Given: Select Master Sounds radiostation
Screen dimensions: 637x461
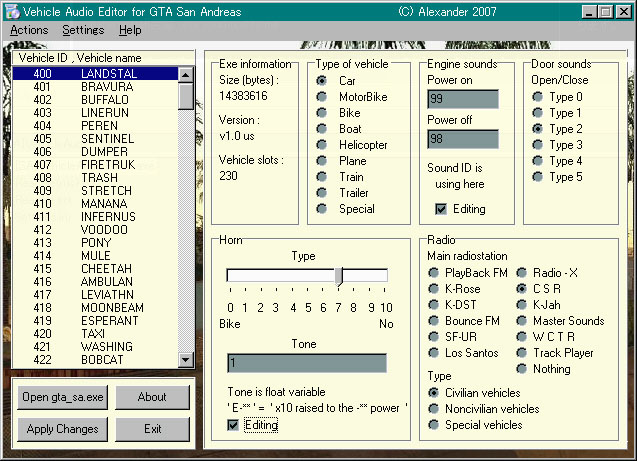Looking at the screenshot, I should (522, 321).
